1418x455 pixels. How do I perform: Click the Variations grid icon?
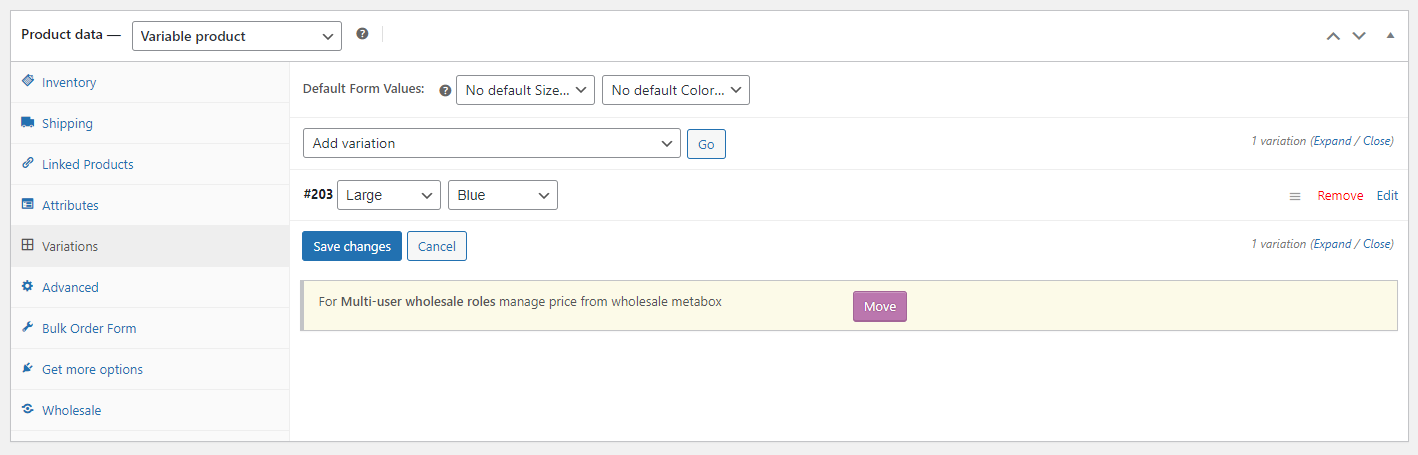(x=27, y=246)
